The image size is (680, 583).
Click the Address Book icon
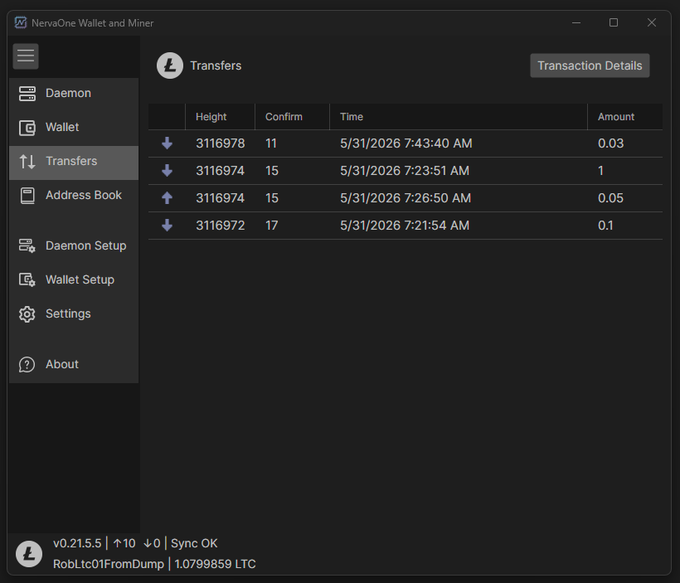(x=27, y=195)
